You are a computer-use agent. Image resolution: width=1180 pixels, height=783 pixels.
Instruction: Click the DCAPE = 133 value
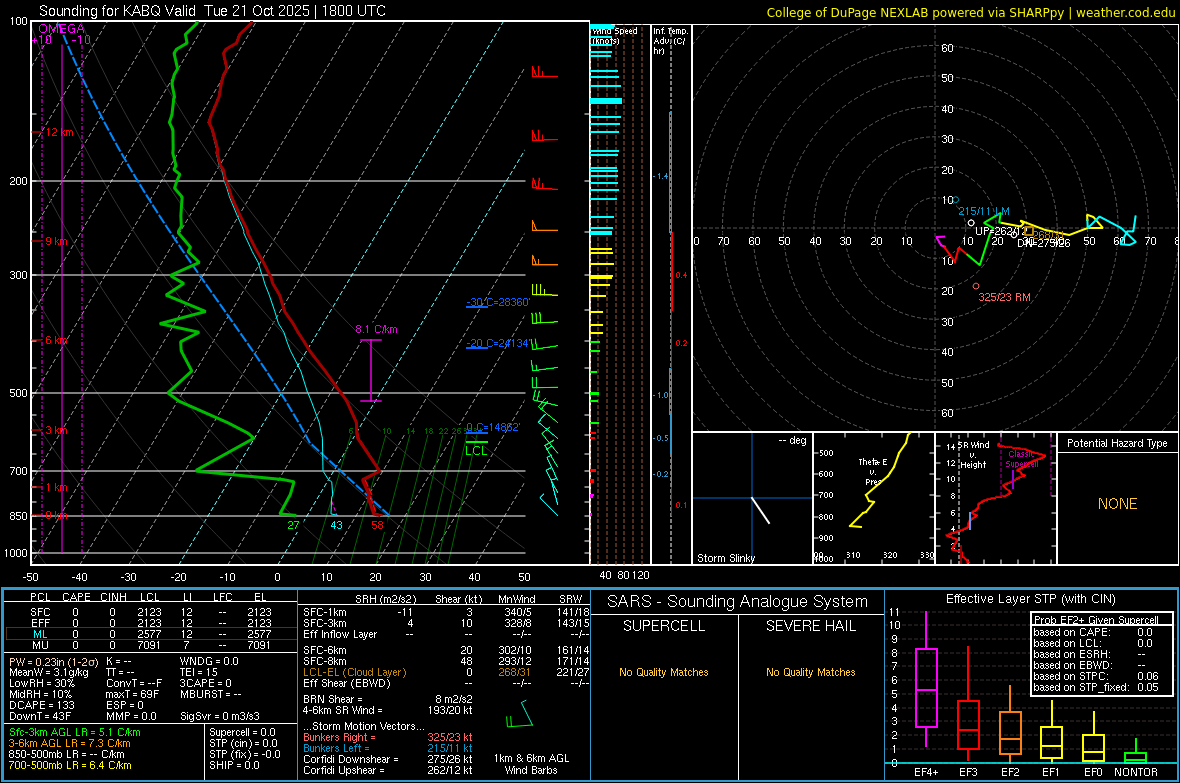41,705
